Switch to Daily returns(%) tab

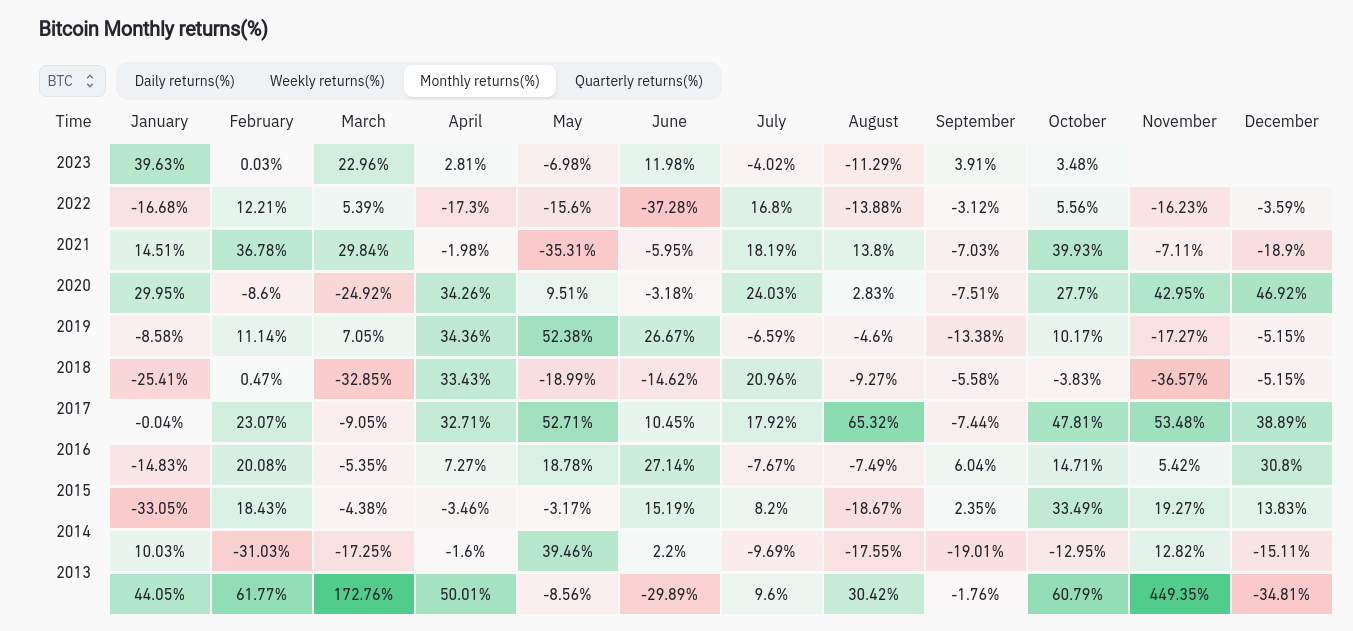[x=184, y=81]
